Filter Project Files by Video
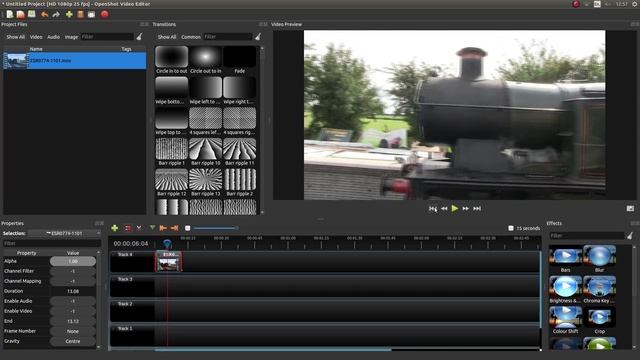This screenshot has height=360, width=640. pos(36,37)
